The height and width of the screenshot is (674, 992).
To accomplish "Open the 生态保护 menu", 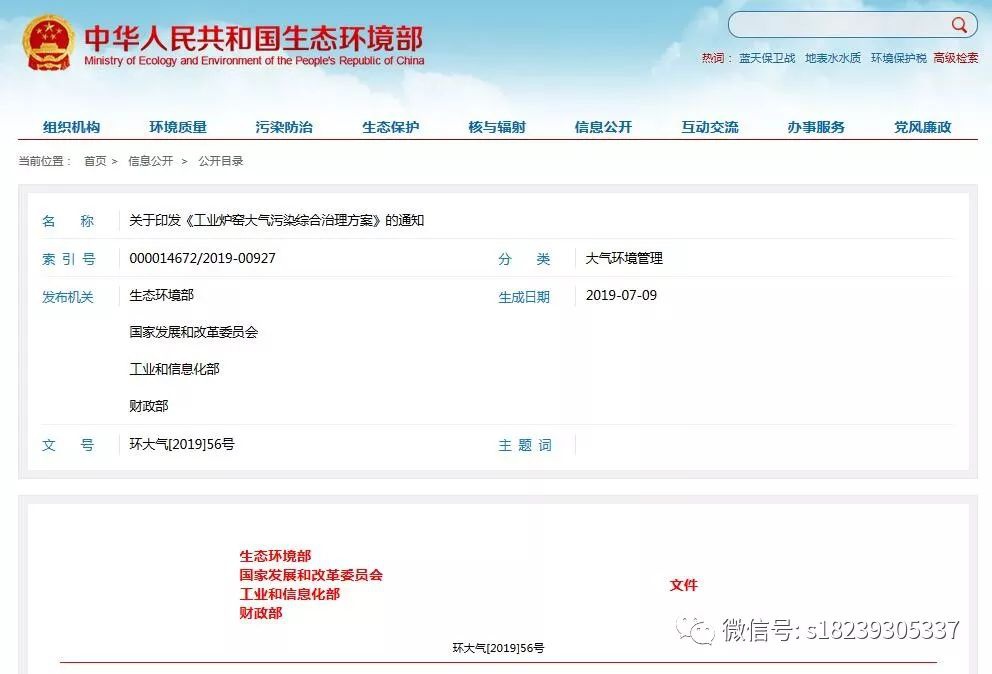I will click(x=390, y=127).
